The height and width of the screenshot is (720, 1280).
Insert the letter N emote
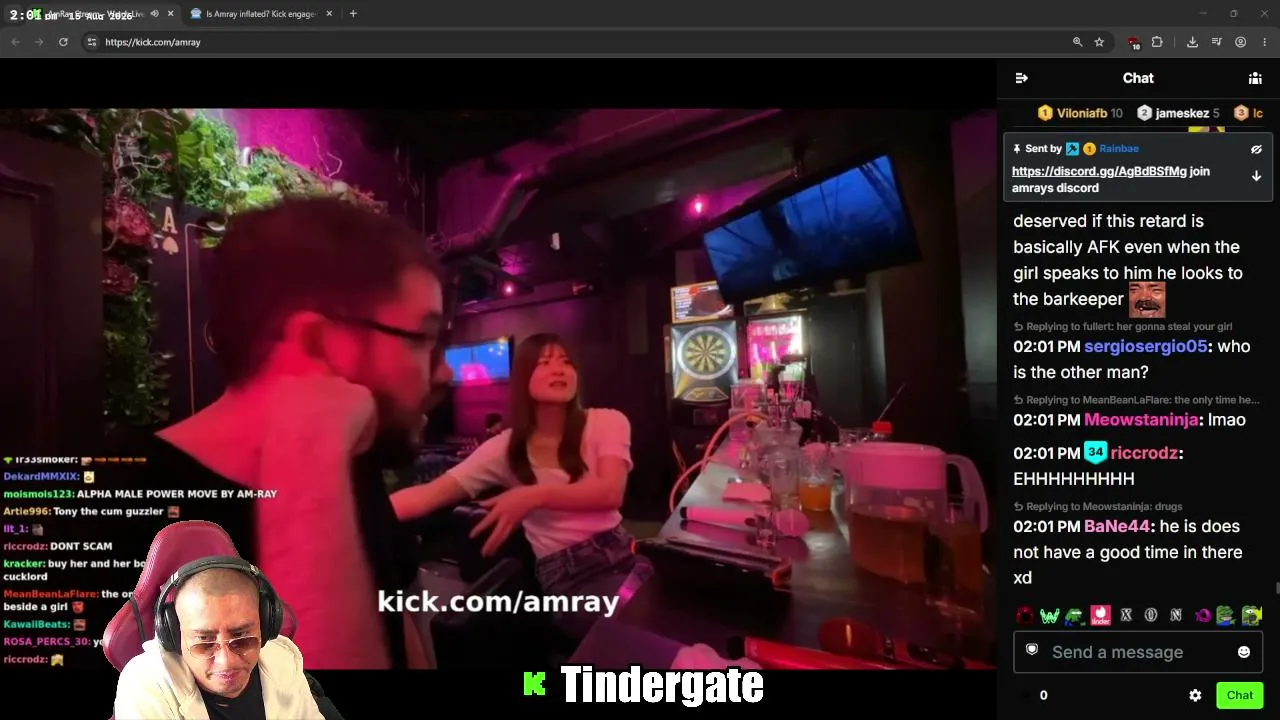1176,615
